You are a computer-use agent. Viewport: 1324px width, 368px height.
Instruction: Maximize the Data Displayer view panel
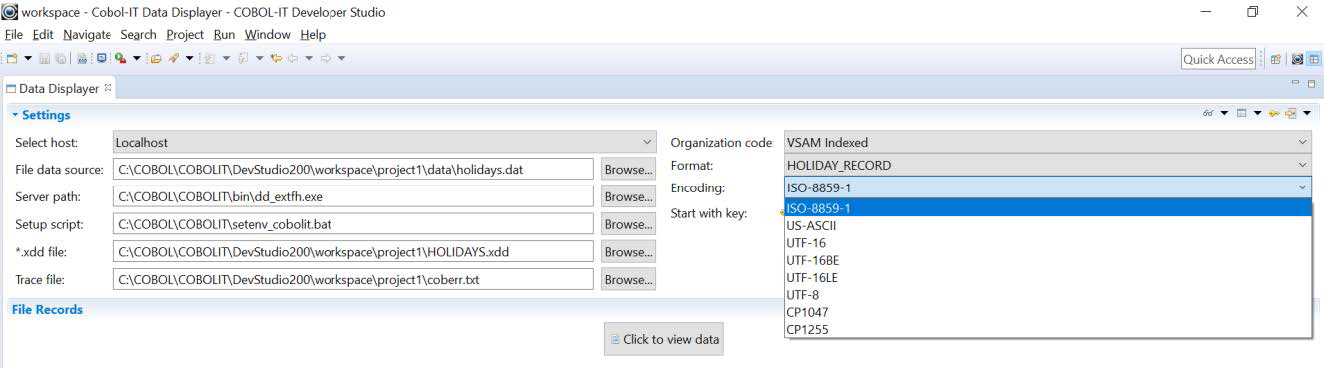tap(1311, 84)
